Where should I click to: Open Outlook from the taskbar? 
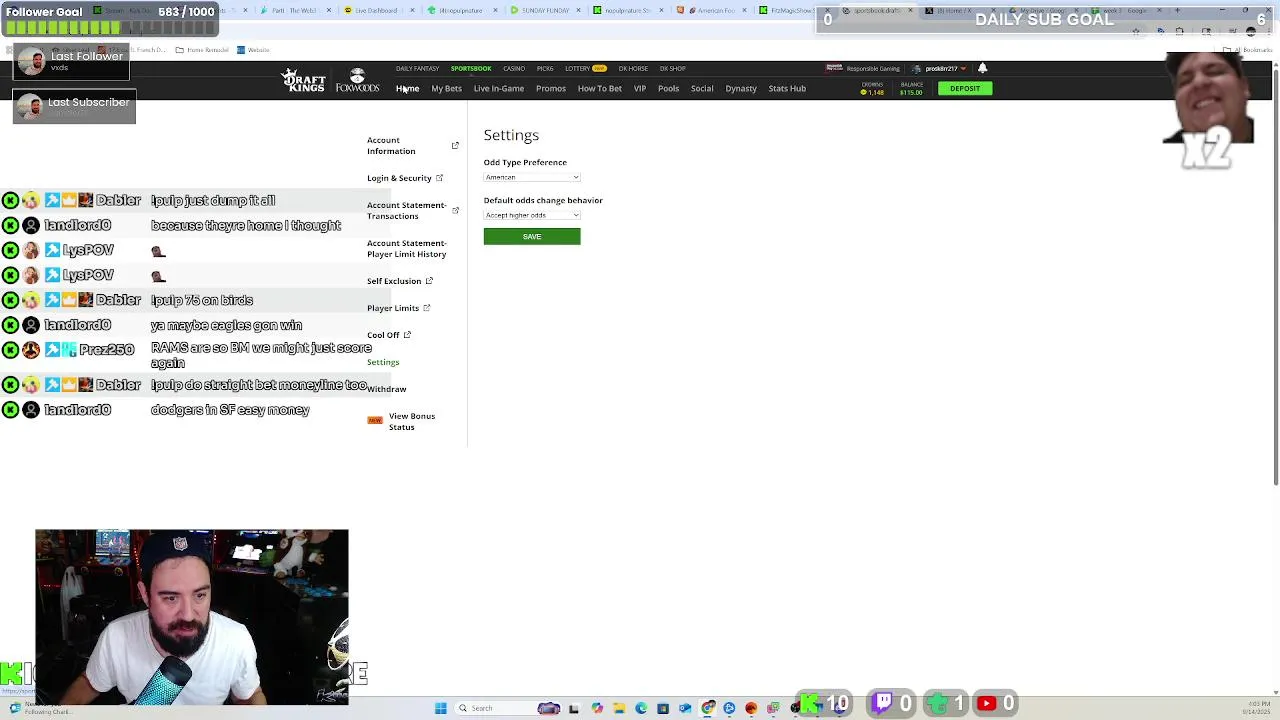(x=685, y=708)
